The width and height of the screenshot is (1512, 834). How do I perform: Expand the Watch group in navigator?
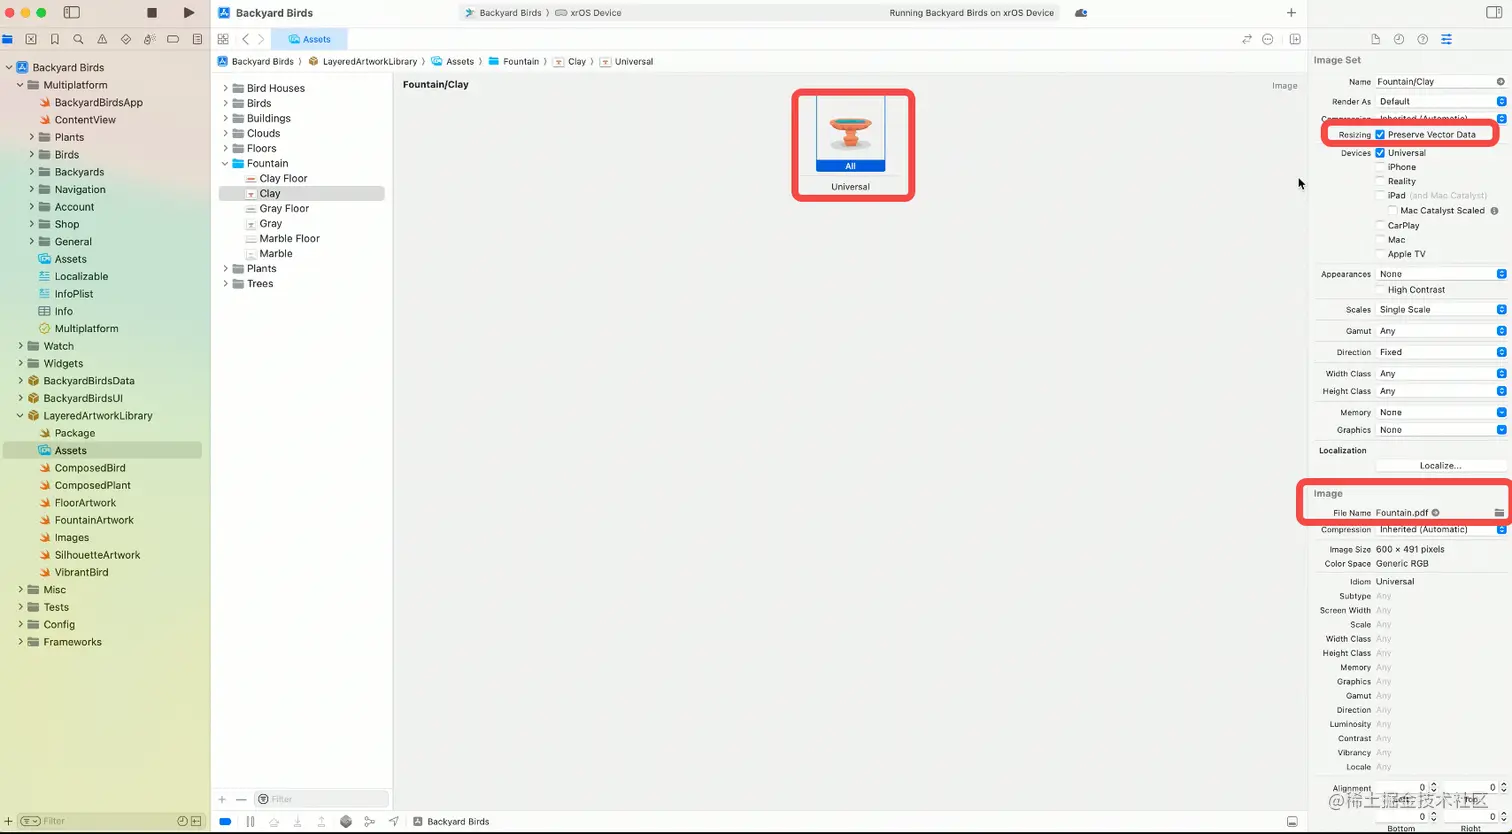[20, 346]
